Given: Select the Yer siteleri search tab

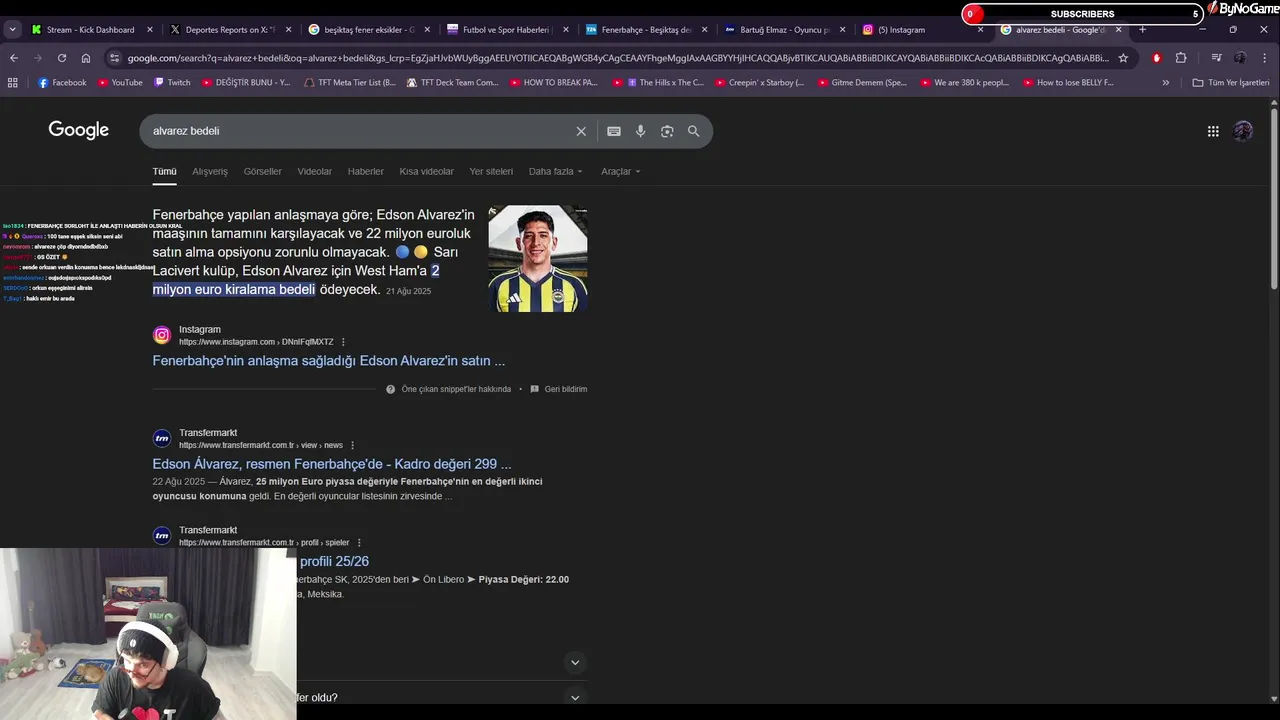Looking at the screenshot, I should [491, 171].
